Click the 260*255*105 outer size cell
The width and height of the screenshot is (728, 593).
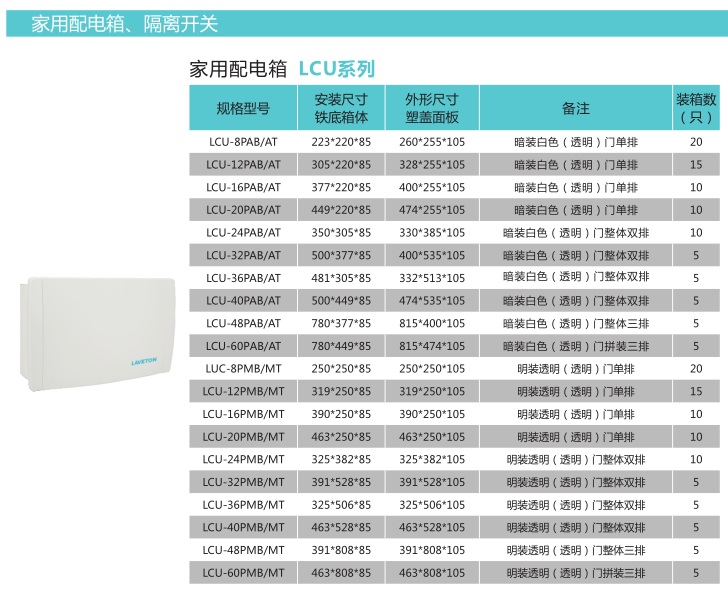point(432,142)
